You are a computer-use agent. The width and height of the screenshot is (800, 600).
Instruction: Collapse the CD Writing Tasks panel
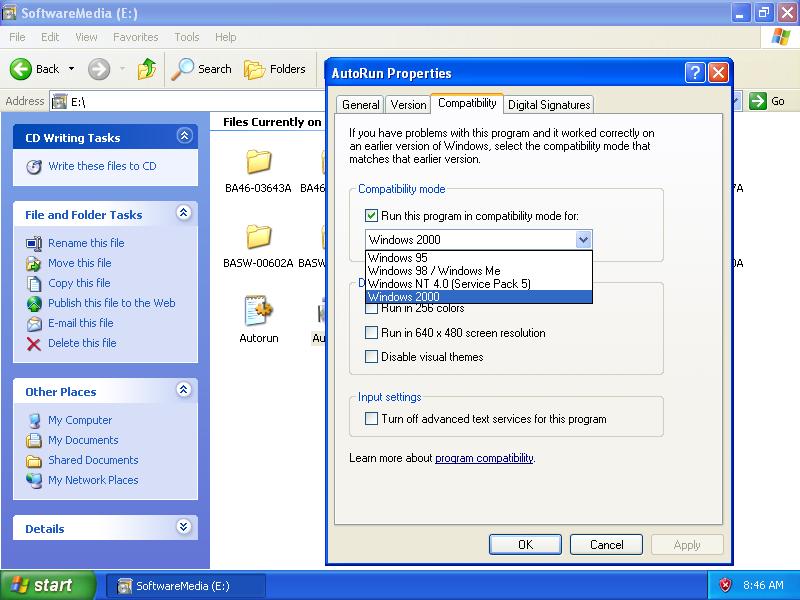click(x=184, y=136)
